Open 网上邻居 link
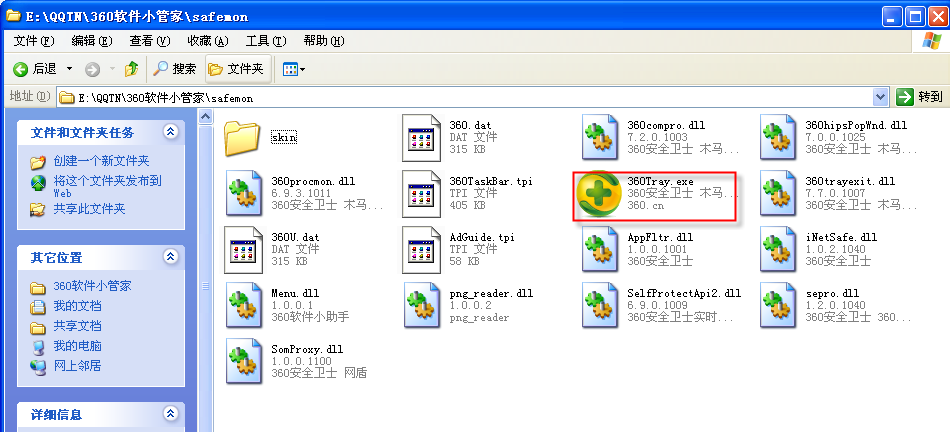Image resolution: width=950 pixels, height=432 pixels. click(77, 366)
